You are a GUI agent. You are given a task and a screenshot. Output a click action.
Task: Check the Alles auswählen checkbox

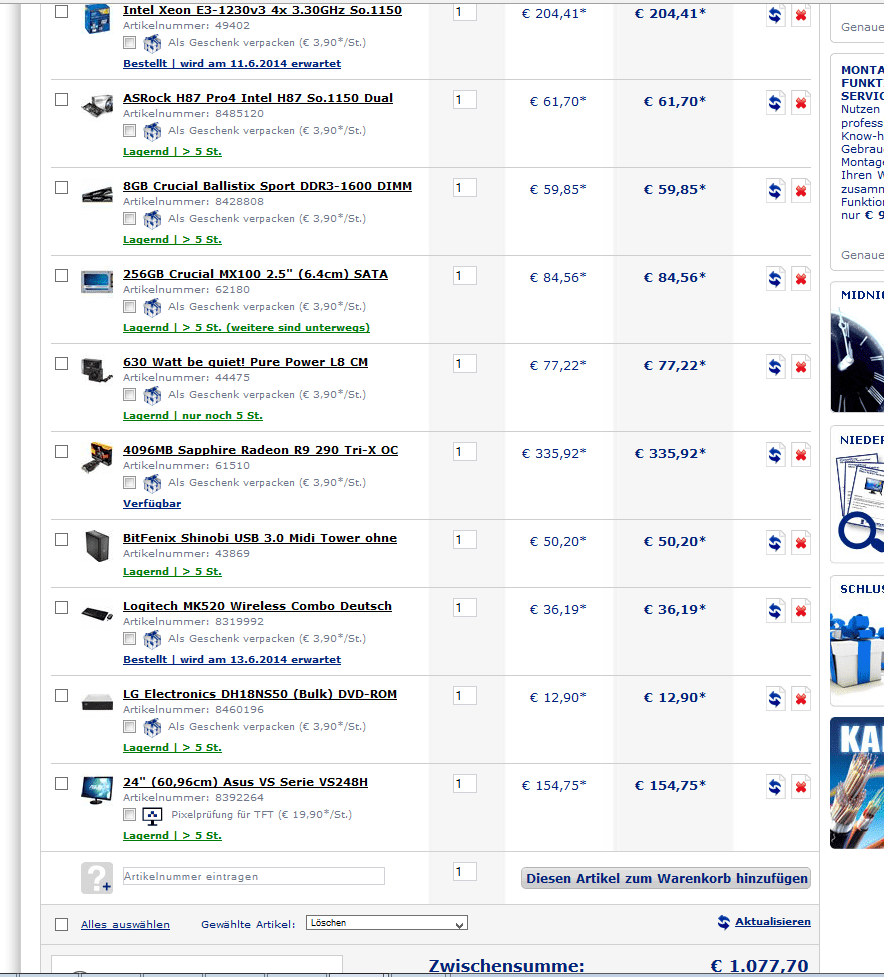pos(61,924)
